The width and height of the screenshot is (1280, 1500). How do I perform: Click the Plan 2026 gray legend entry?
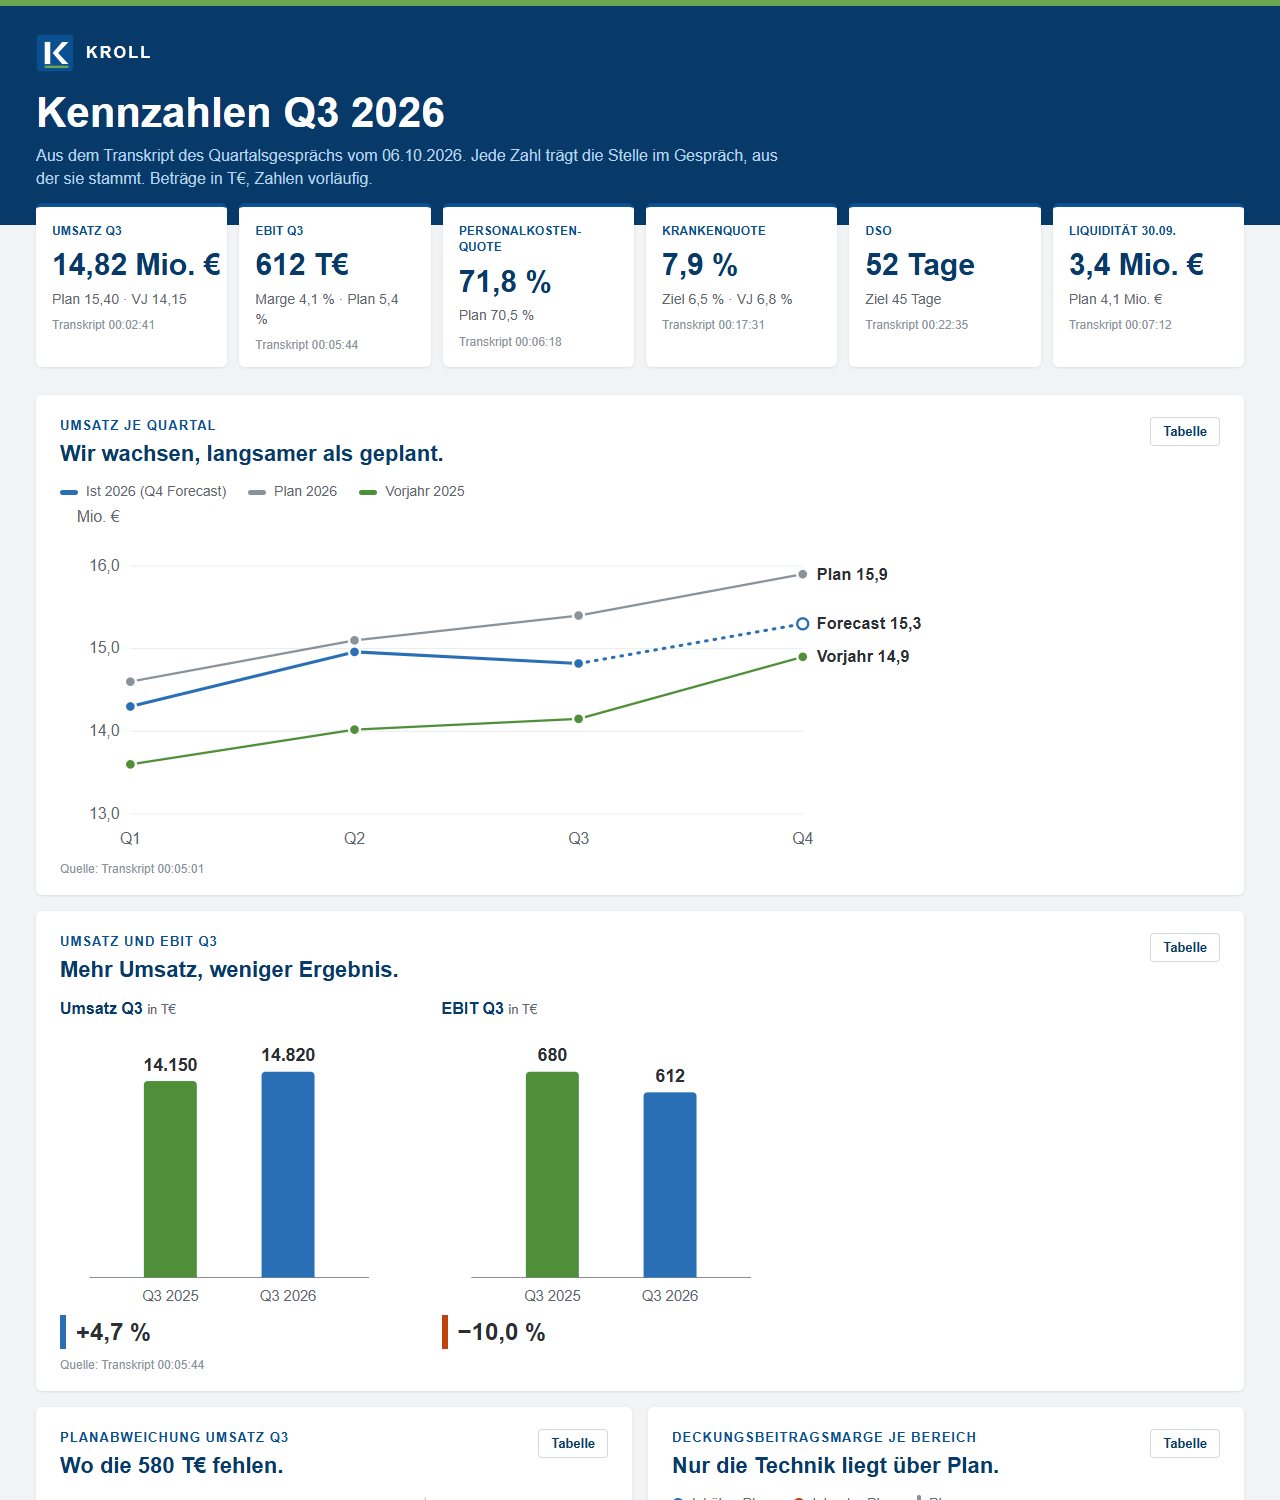[292, 491]
